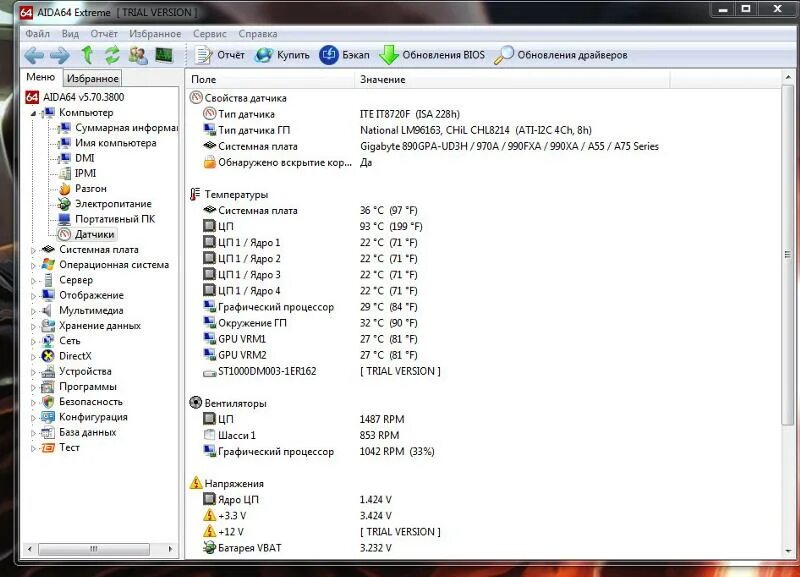The image size is (800, 577).
Task: Refresh sensor data with green arrows icon
Action: pos(112,55)
